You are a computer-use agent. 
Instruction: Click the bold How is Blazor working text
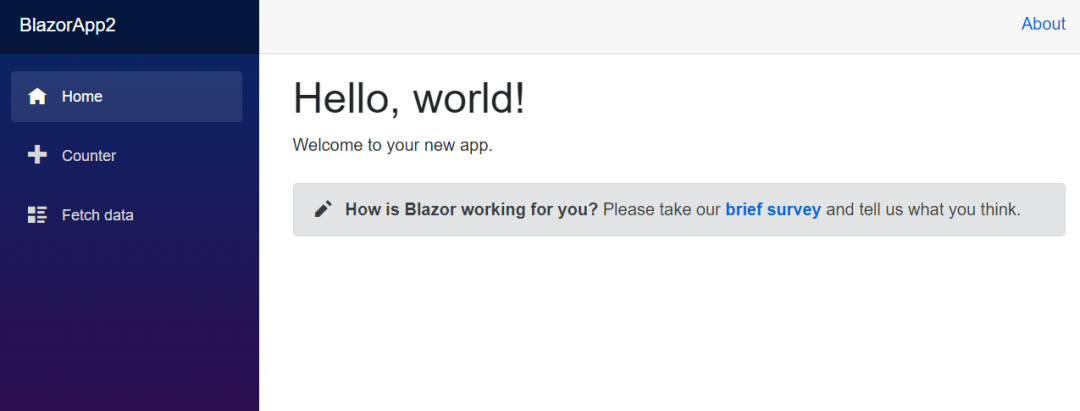[472, 209]
